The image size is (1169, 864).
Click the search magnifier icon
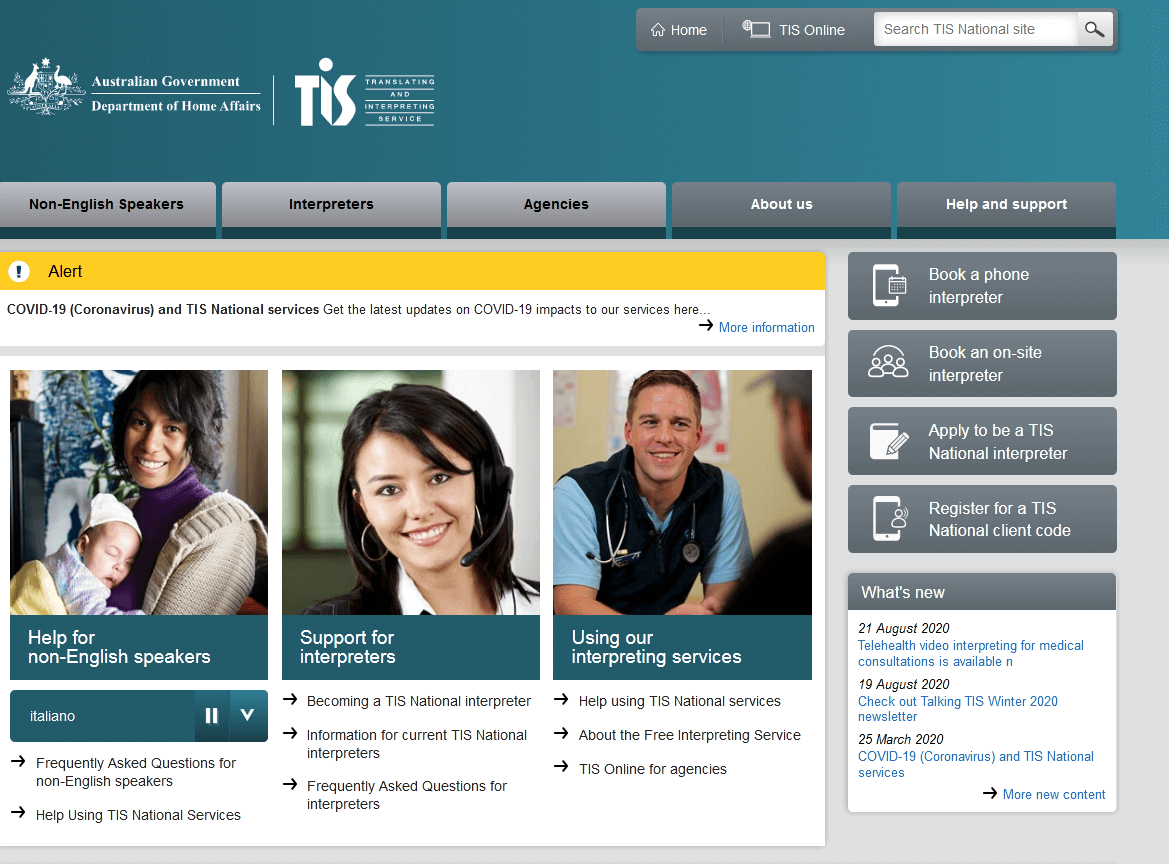point(1094,29)
